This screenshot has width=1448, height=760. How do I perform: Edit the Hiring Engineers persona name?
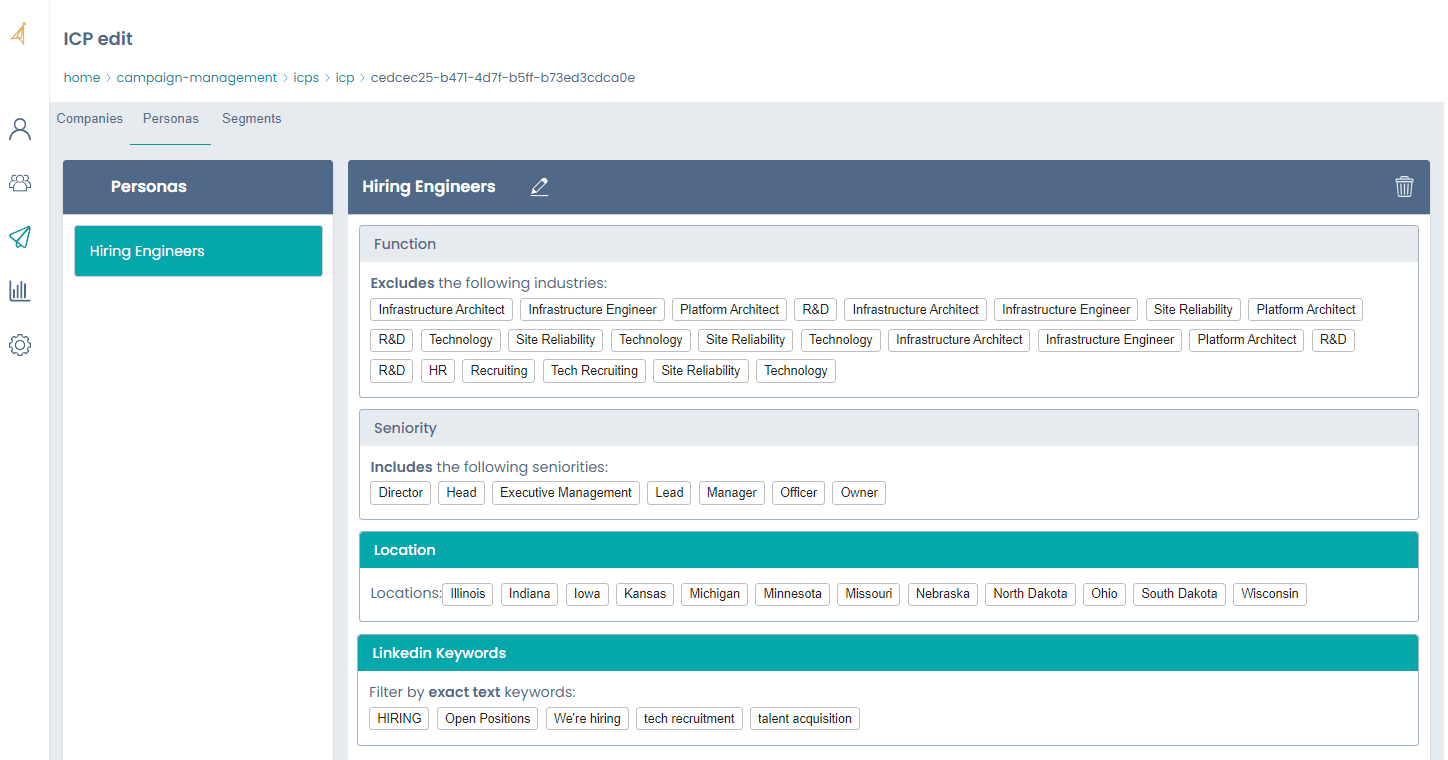point(540,187)
